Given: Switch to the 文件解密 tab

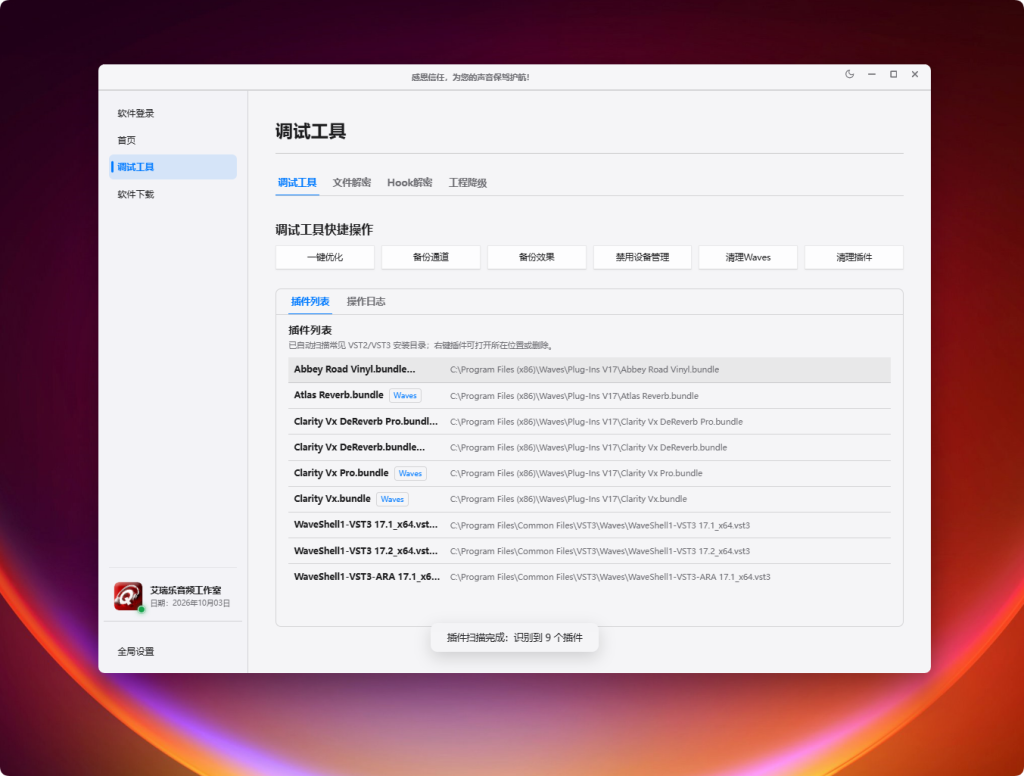Looking at the screenshot, I should 351,183.
